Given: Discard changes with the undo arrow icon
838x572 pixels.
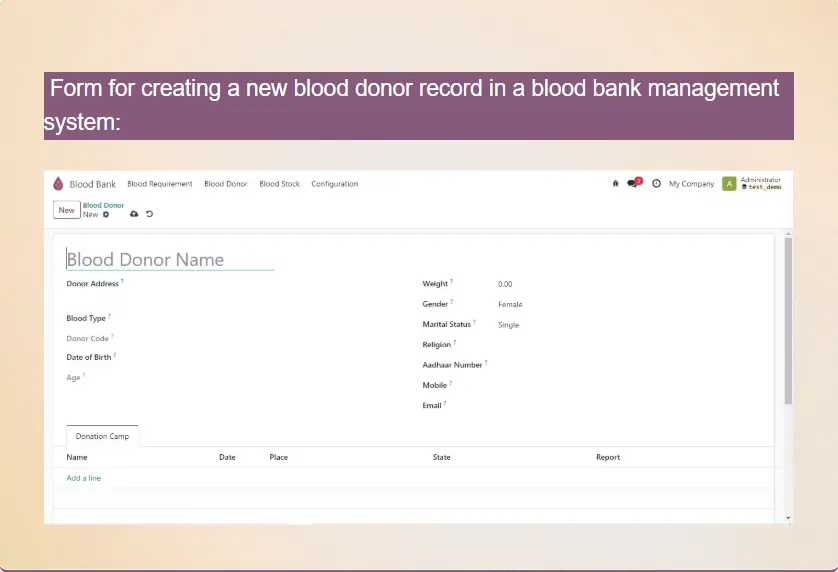Looking at the screenshot, I should pyautogui.click(x=149, y=214).
